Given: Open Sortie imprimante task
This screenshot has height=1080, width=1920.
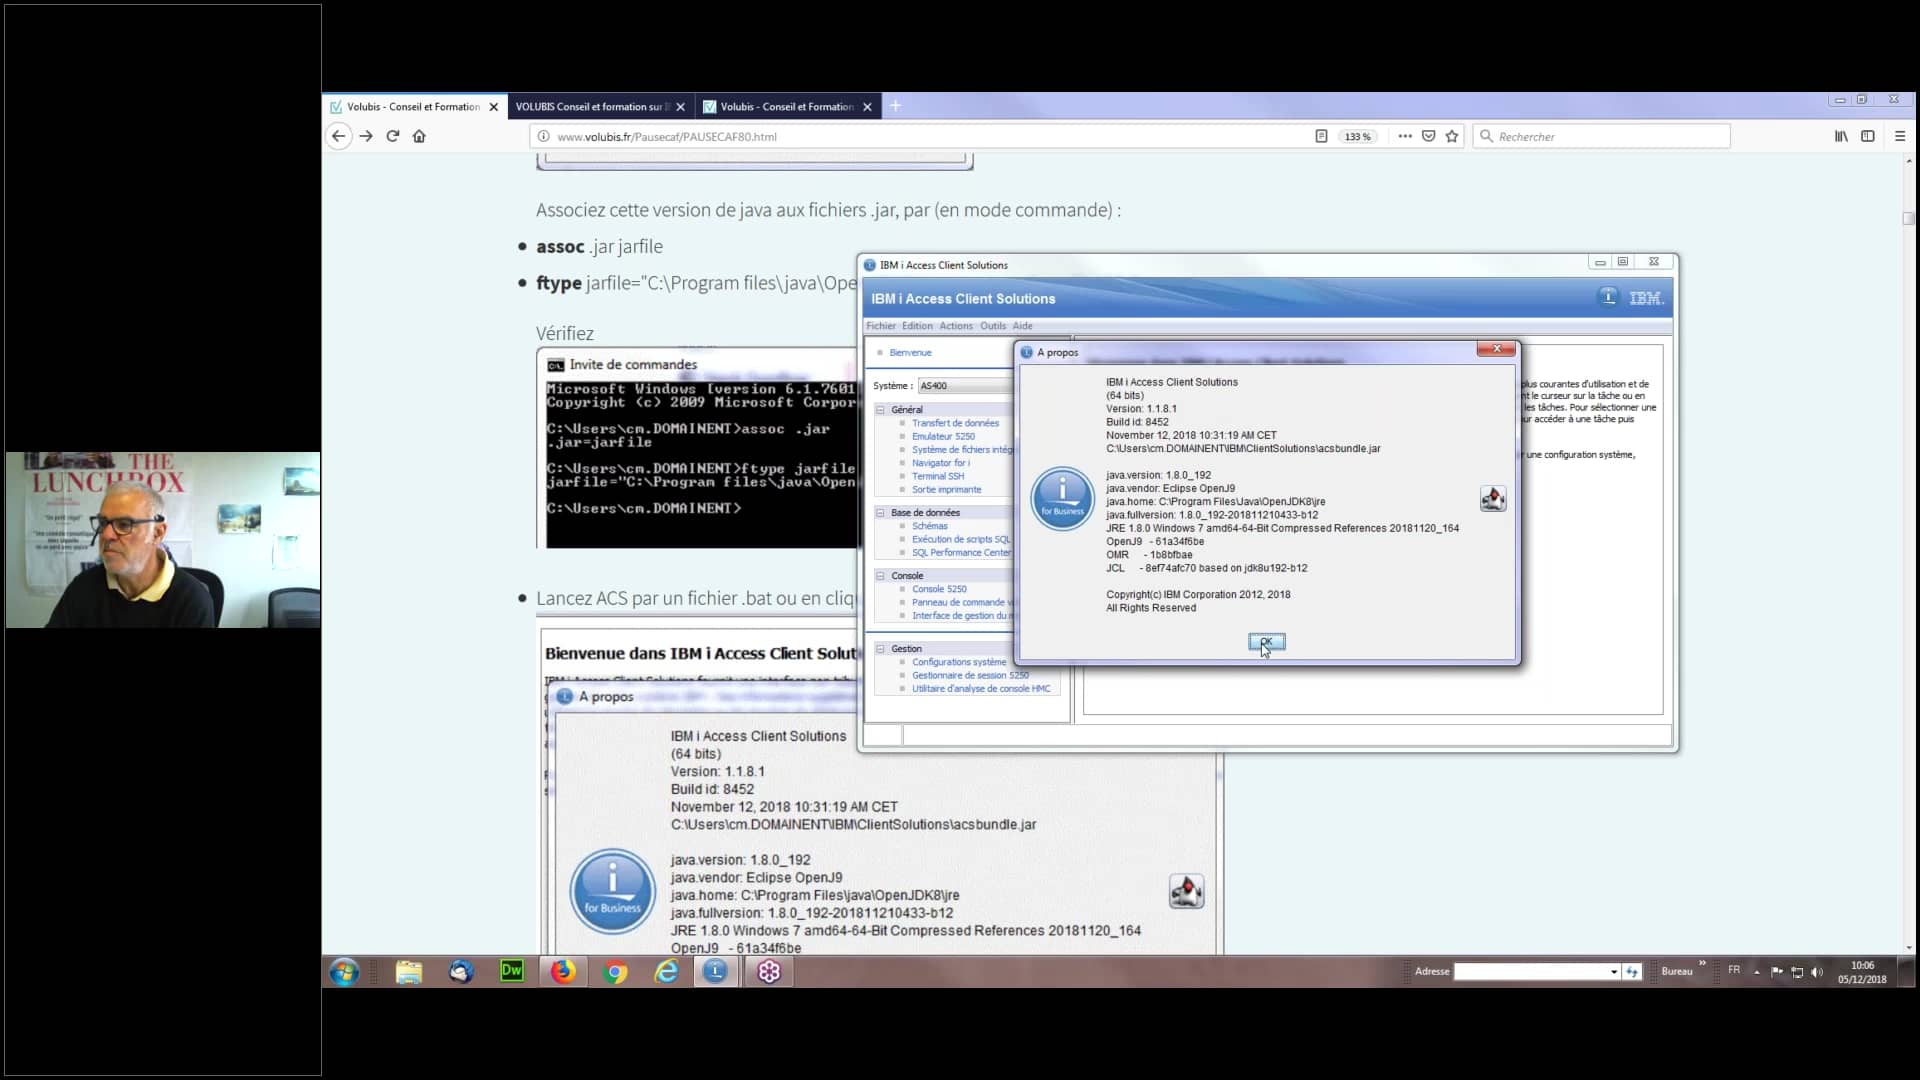Looking at the screenshot, I should [x=946, y=490].
